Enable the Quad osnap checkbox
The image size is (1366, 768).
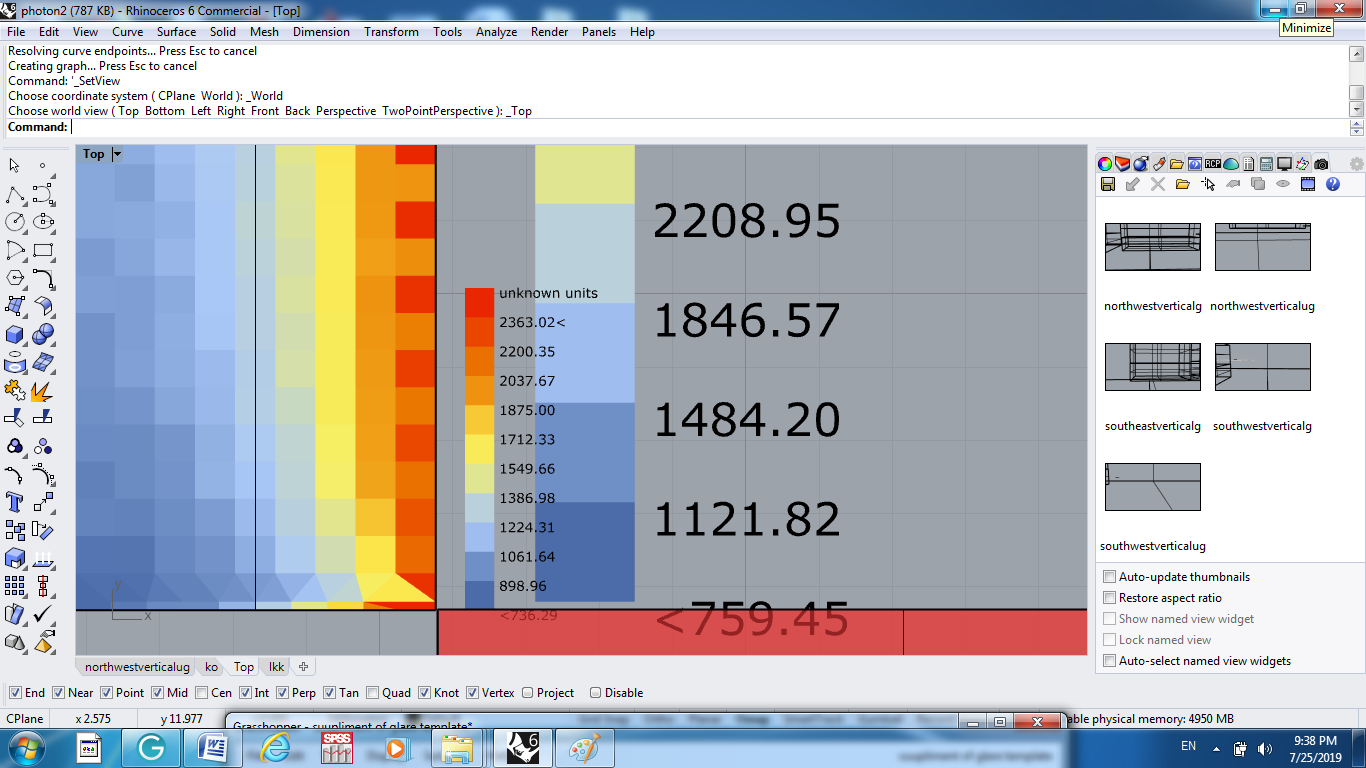click(373, 693)
